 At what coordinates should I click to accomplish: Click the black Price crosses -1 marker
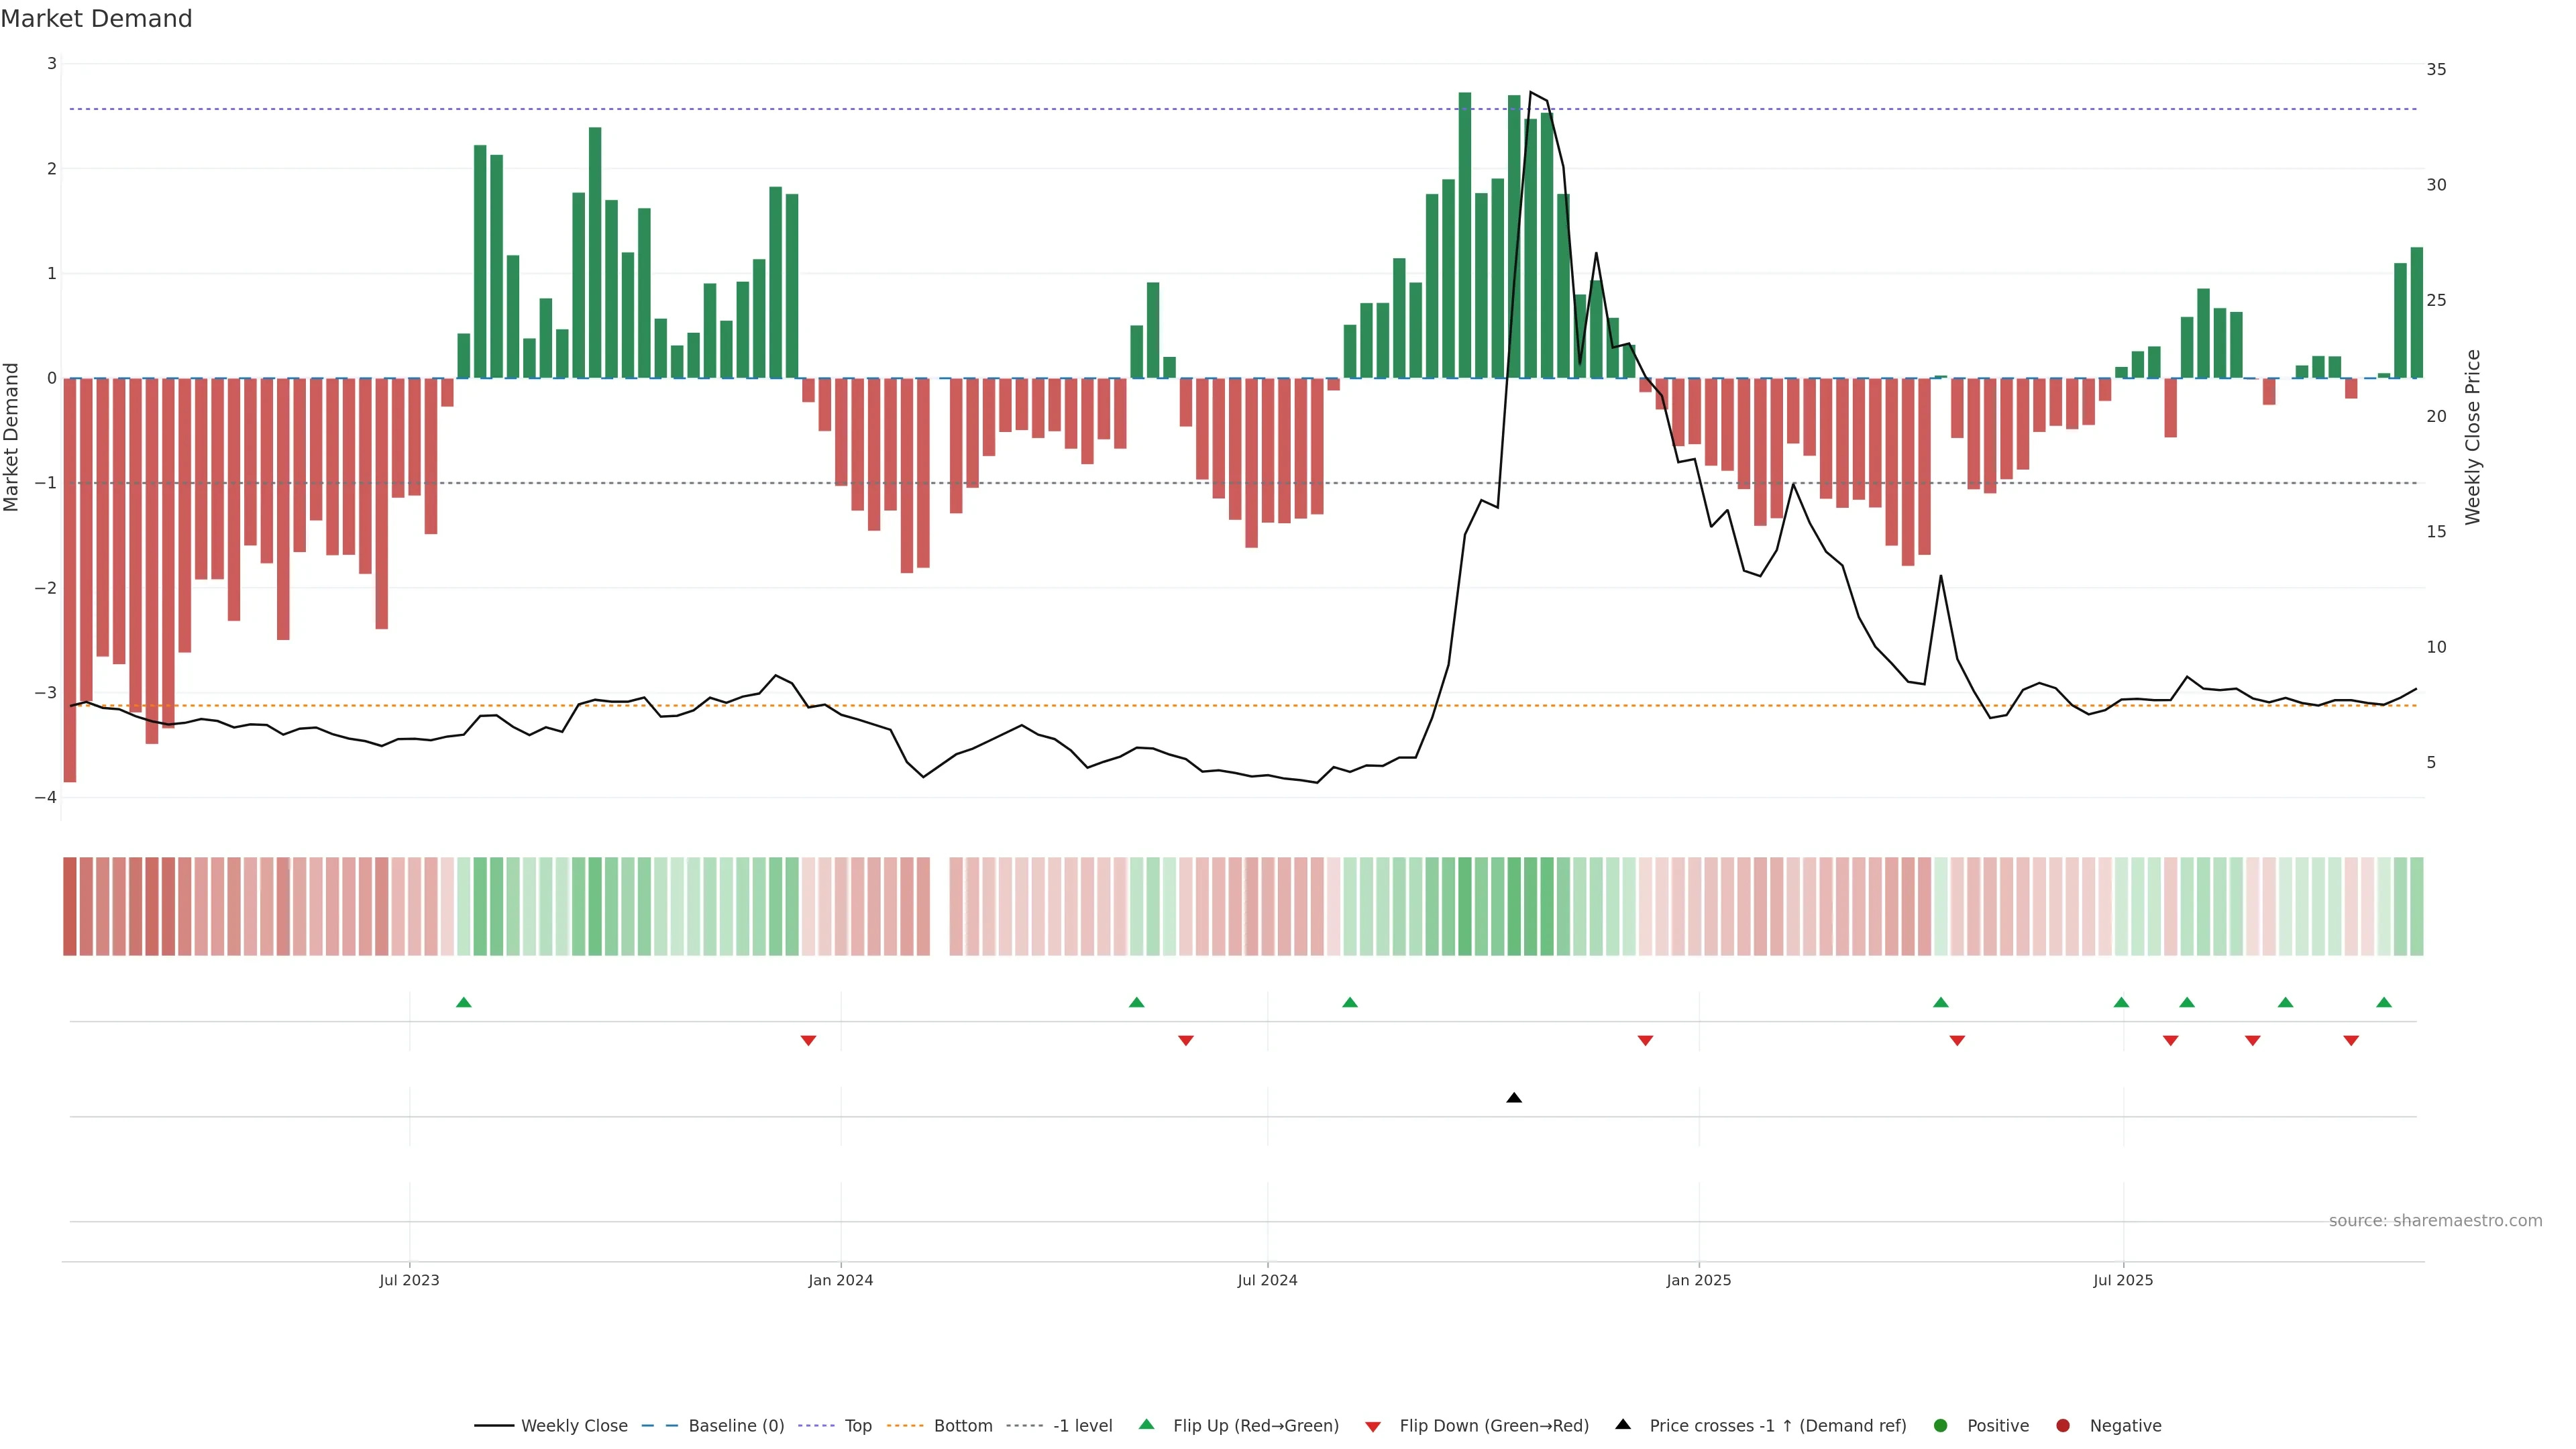click(1514, 1098)
